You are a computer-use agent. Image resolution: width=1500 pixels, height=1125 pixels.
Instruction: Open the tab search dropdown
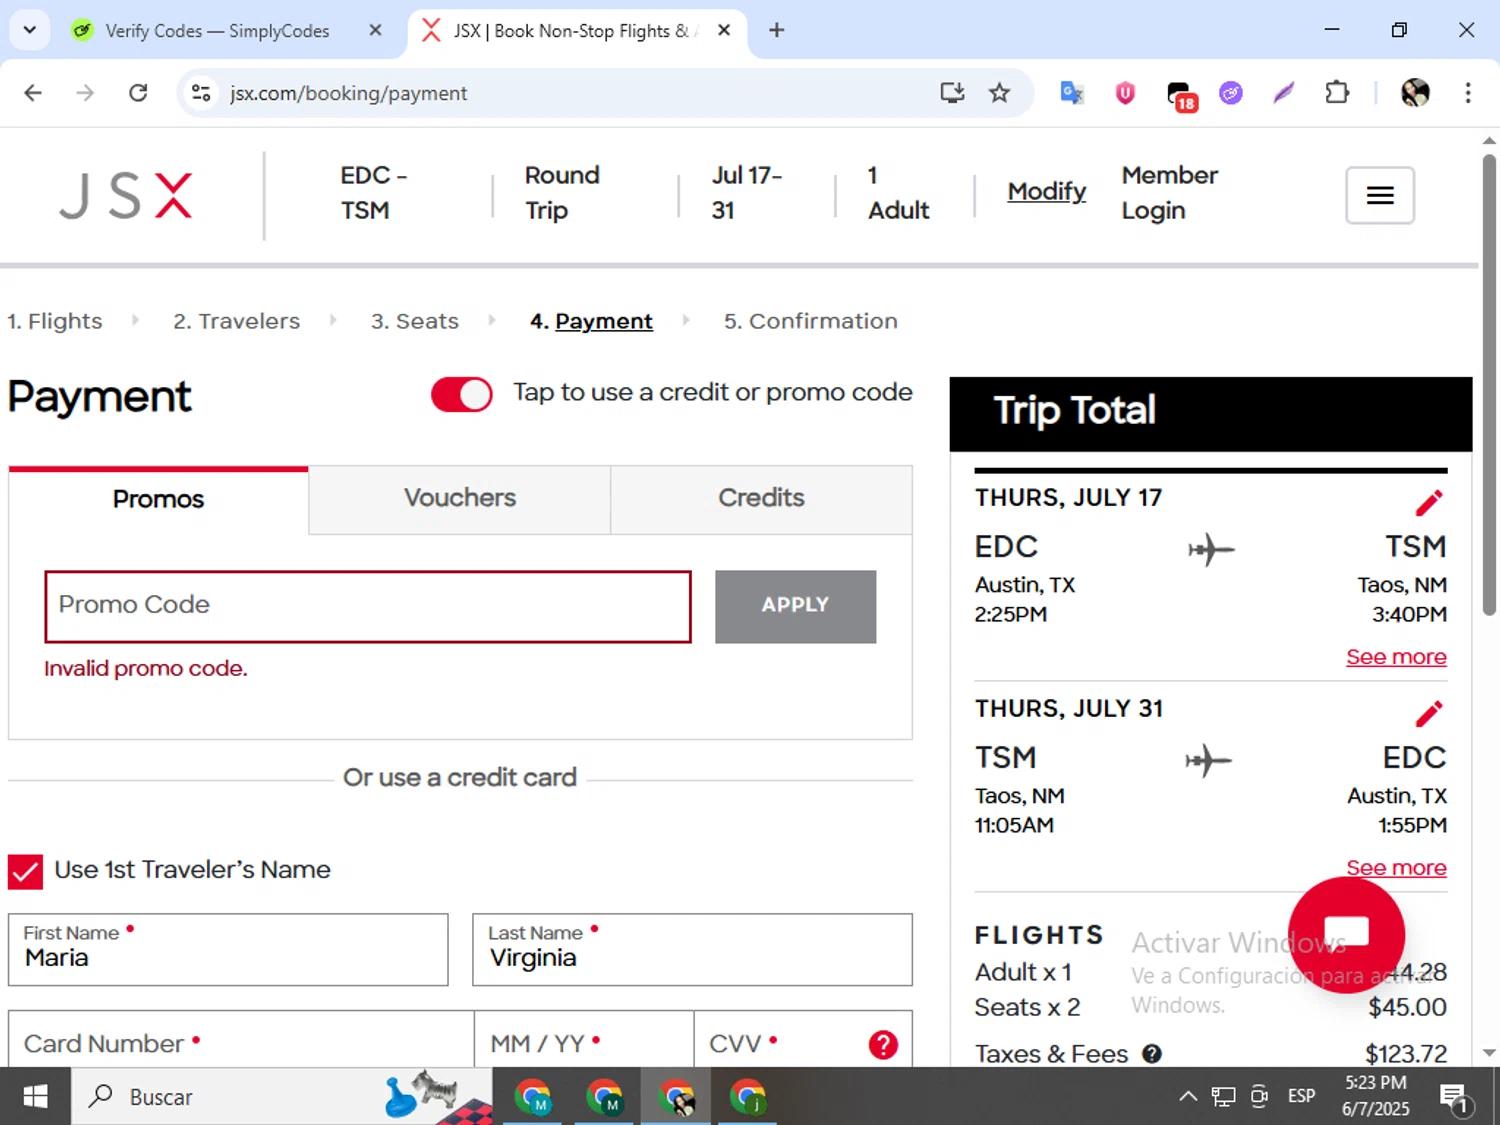pos(30,30)
